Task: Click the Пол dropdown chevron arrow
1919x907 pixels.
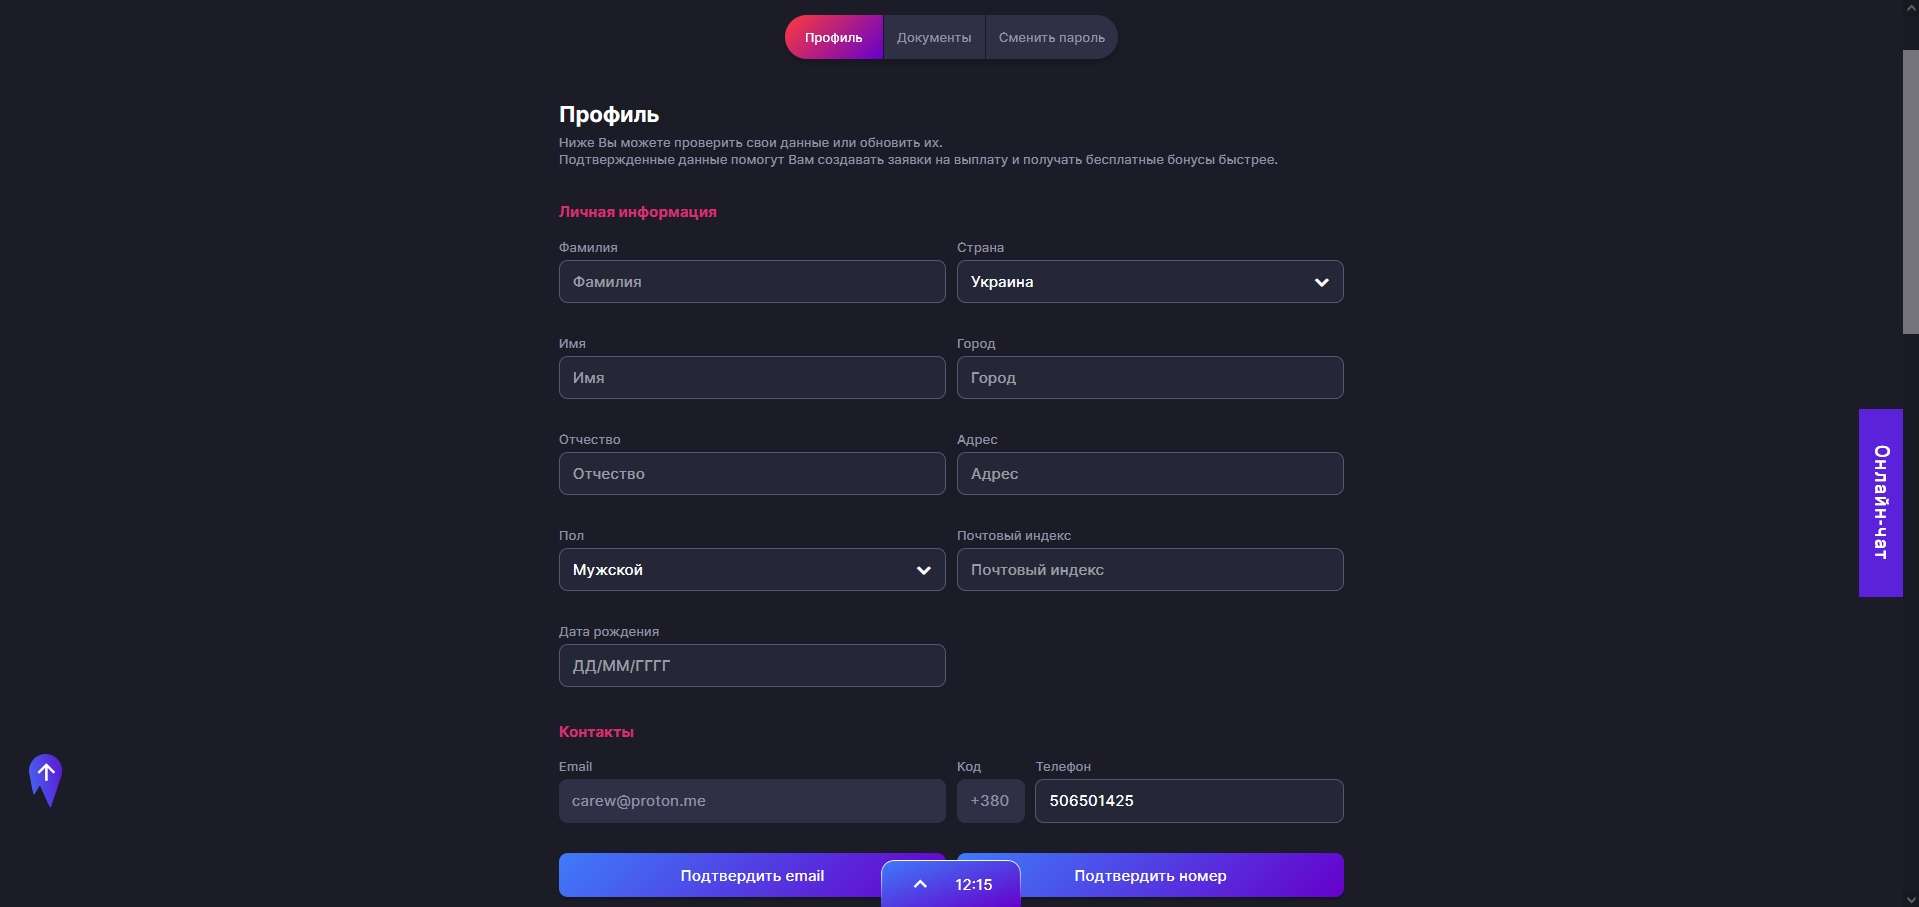Action: point(923,570)
